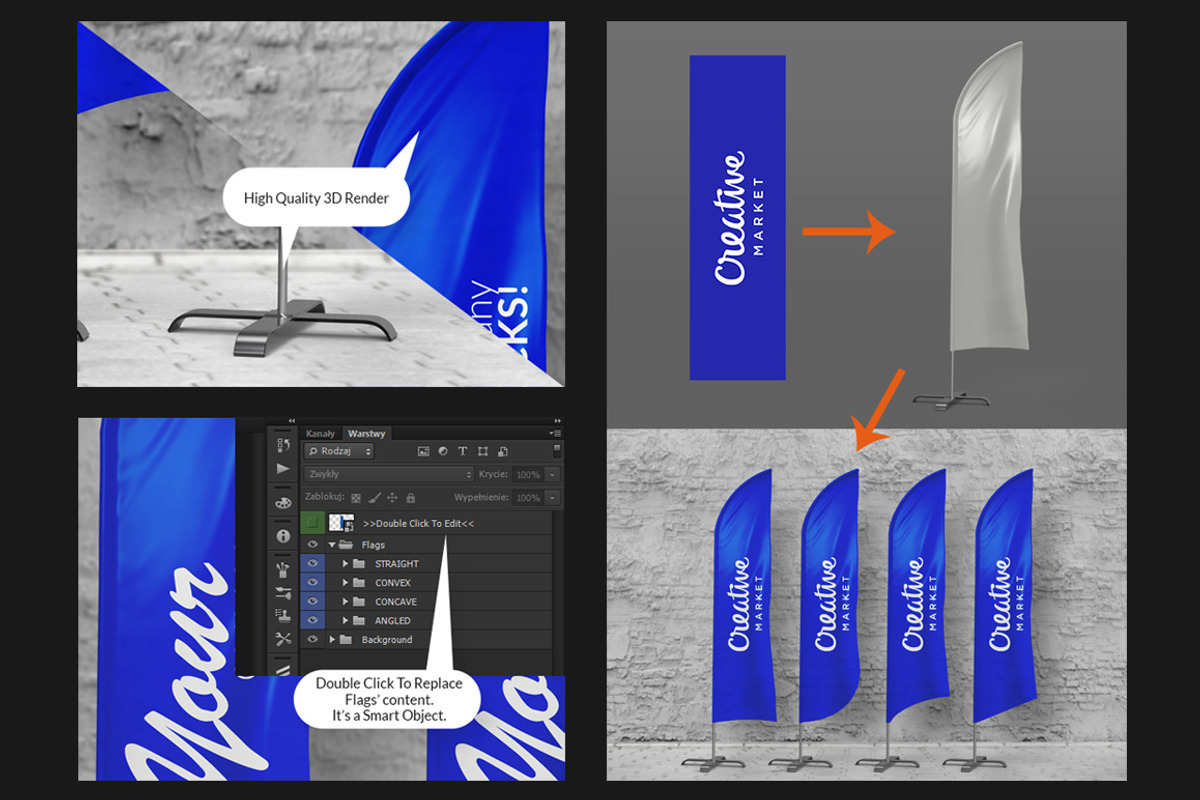Select the CONVEX layer group name
Screen dimensions: 1200x800
point(393,583)
